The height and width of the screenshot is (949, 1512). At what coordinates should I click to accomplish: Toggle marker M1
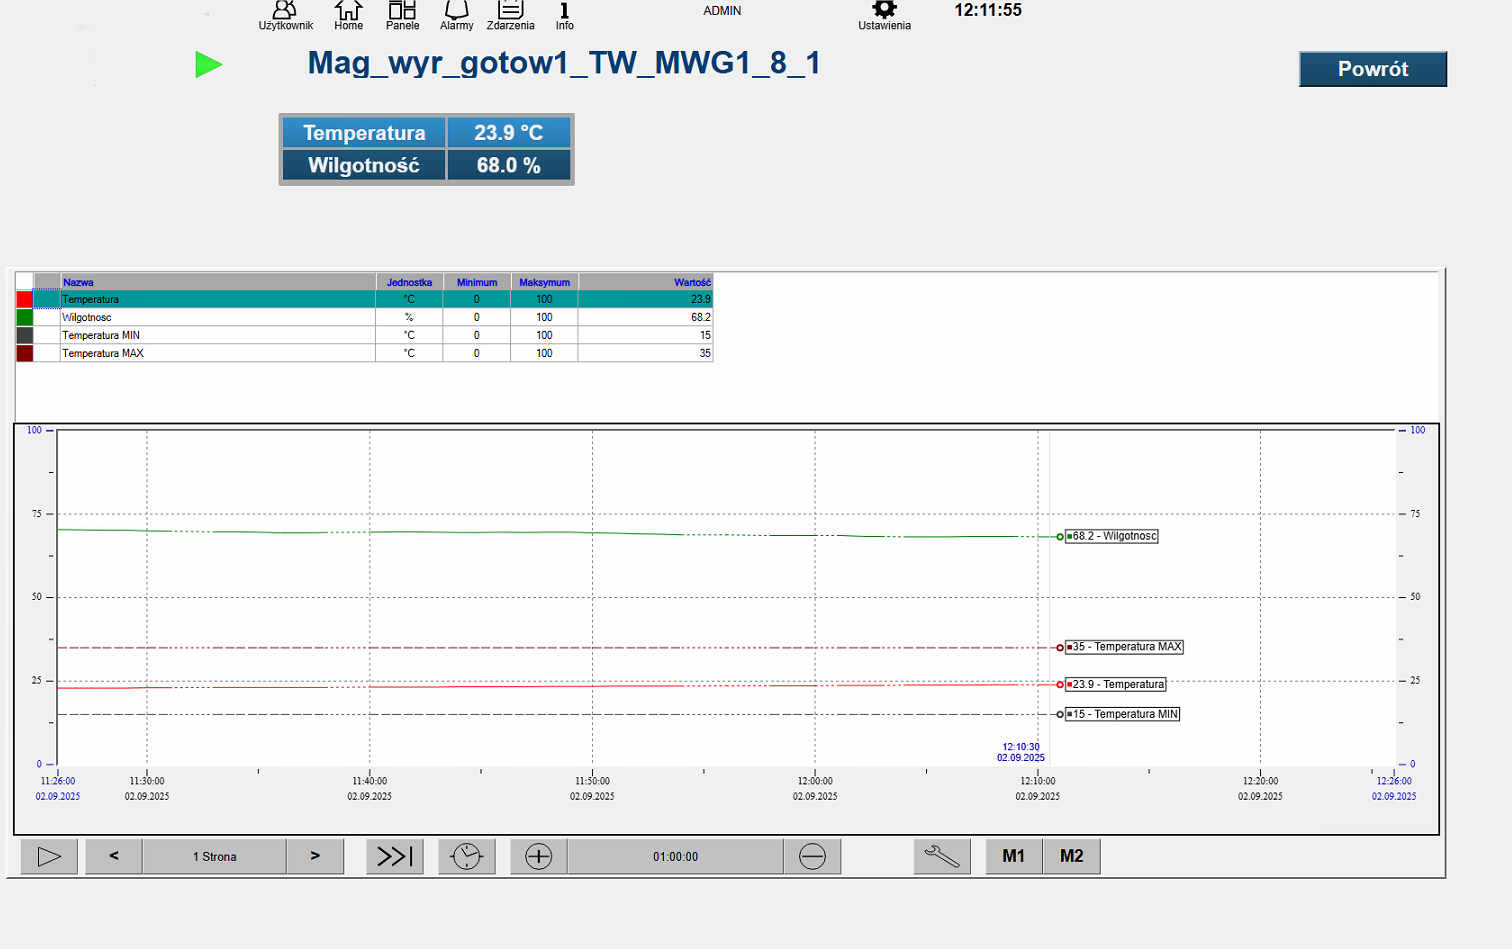(x=1014, y=857)
